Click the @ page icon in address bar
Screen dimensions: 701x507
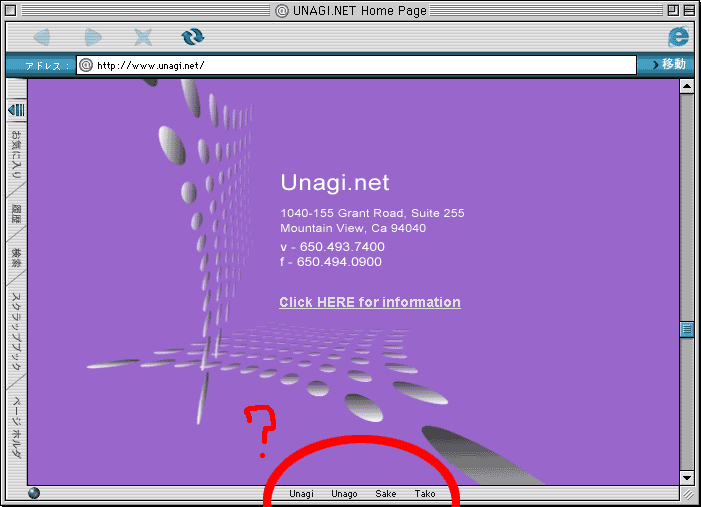86,65
